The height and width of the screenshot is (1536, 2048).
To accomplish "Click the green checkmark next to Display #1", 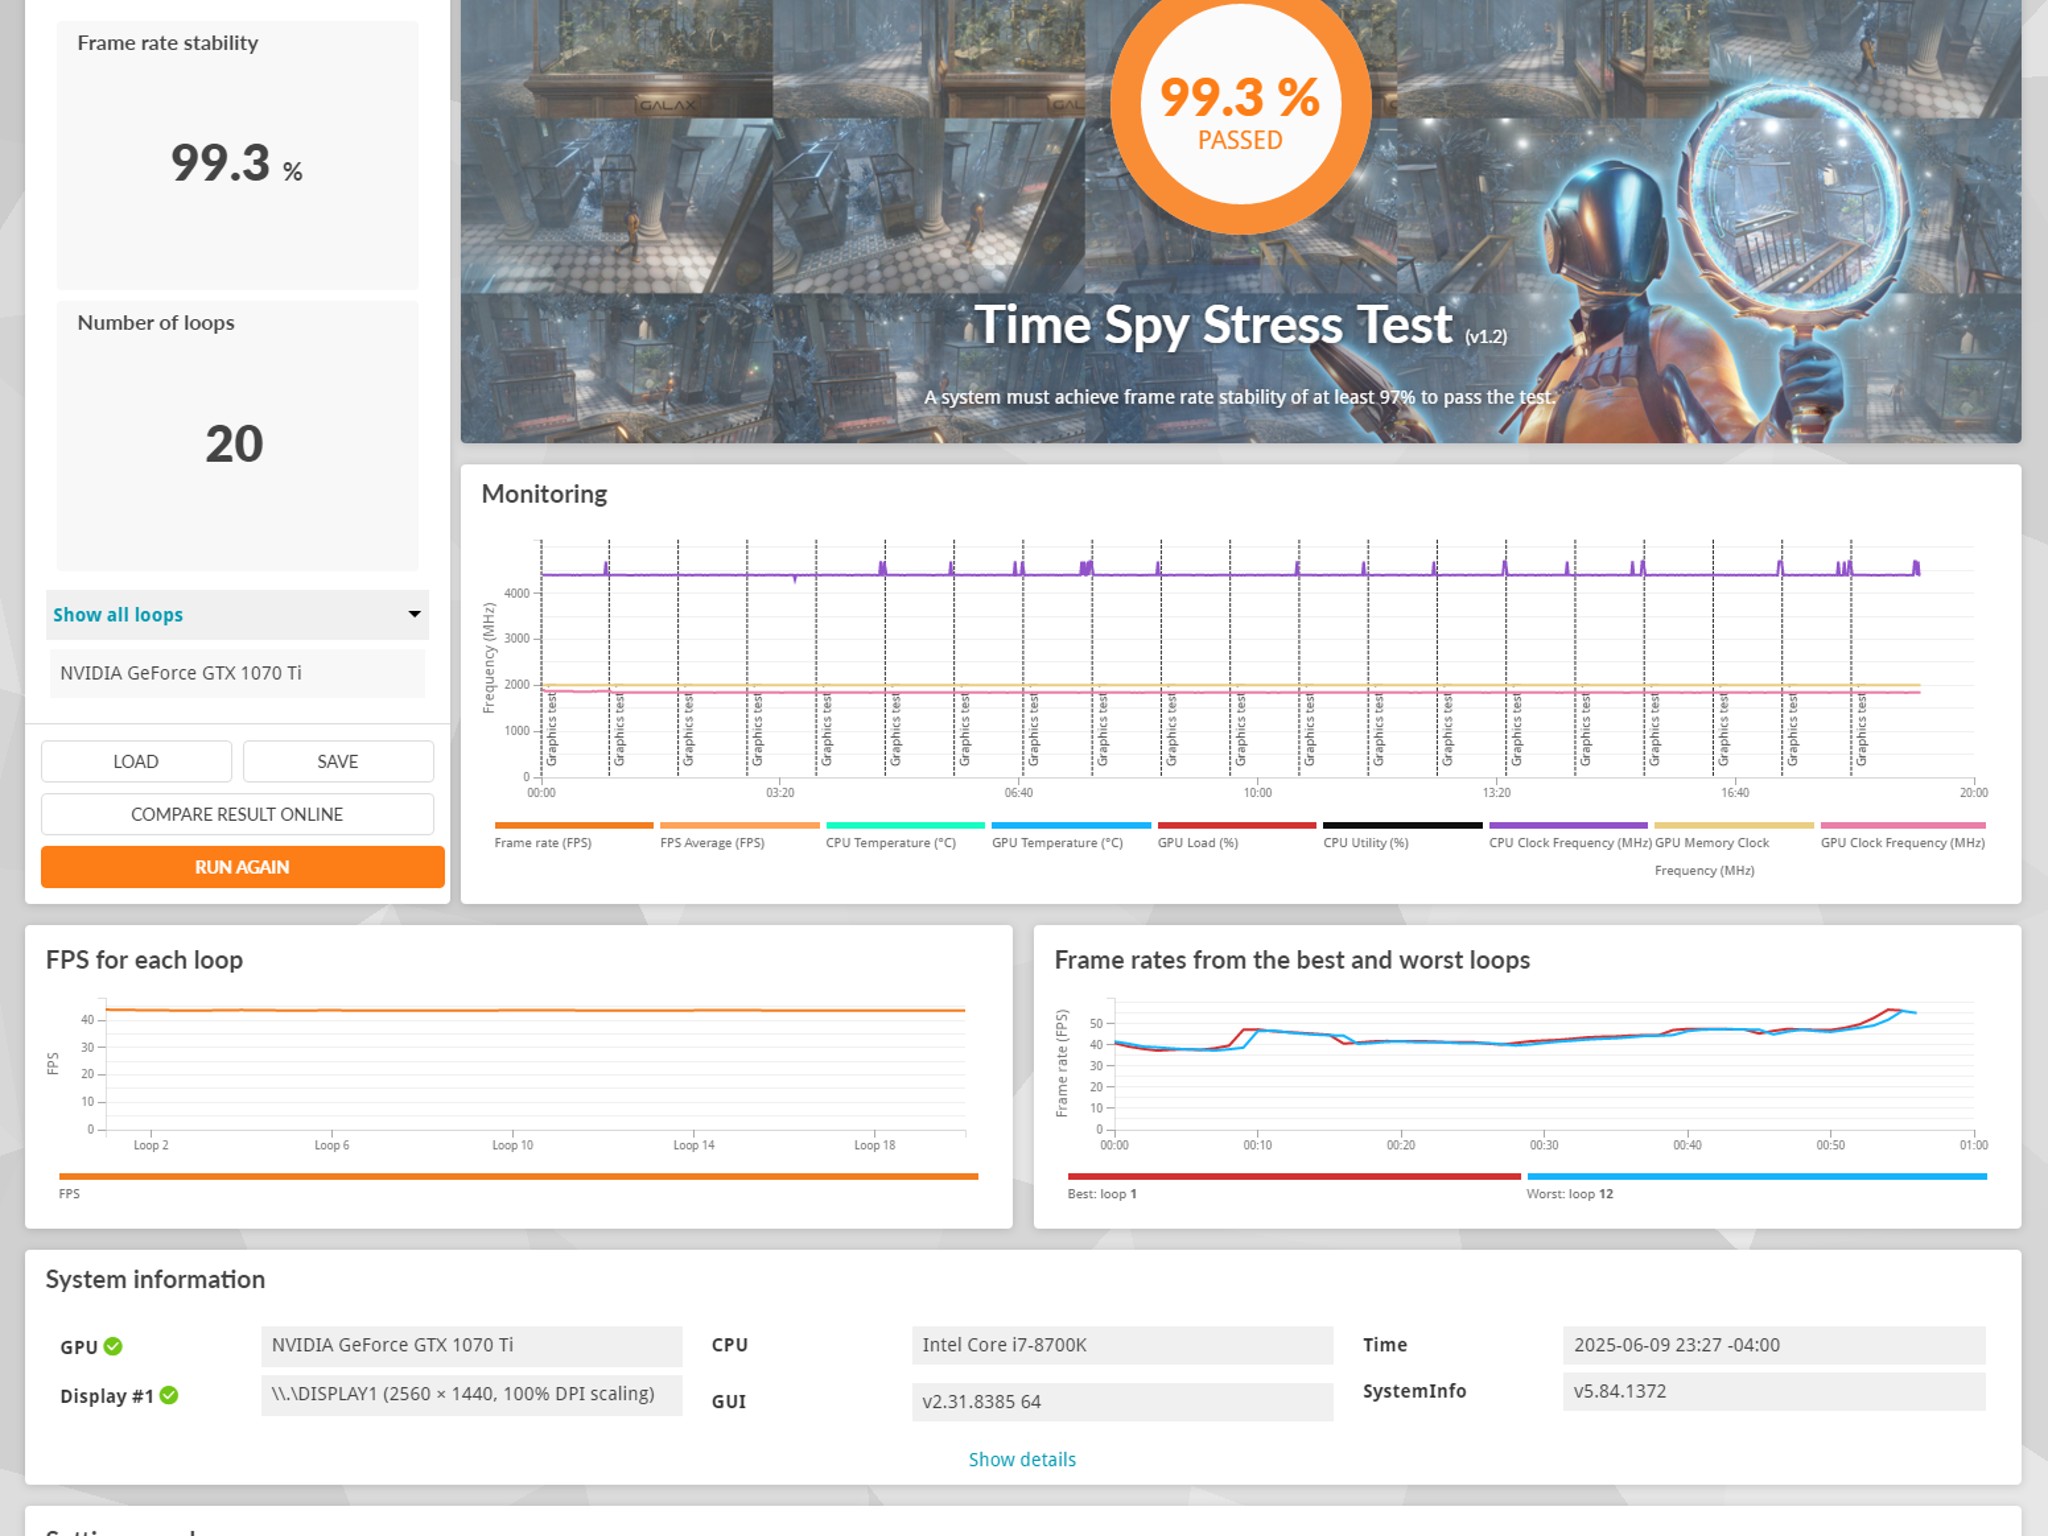I will 169,1395.
